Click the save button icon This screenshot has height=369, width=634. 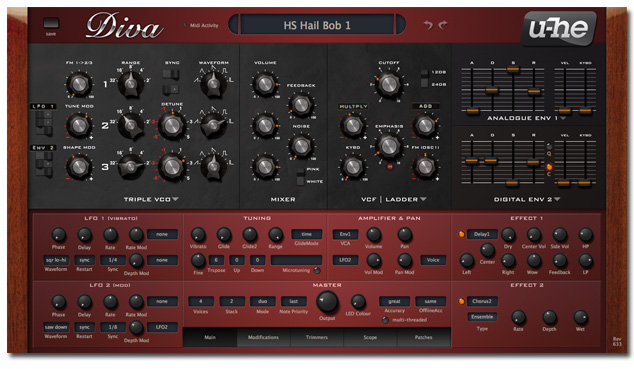tap(51, 23)
